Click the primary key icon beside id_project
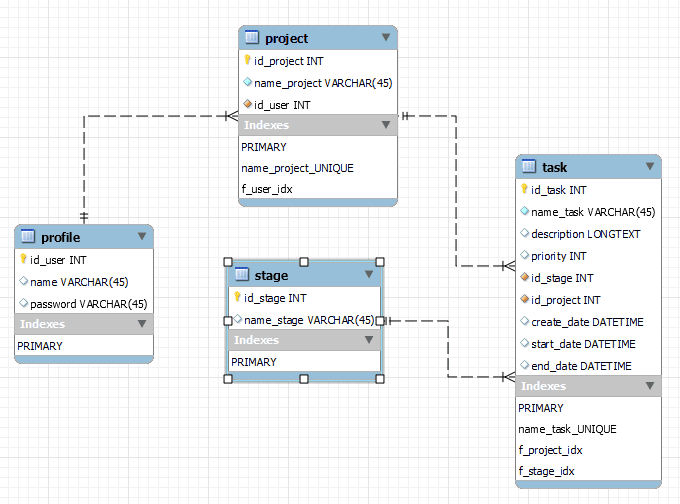Viewport: 680px width, 504px height. (247, 61)
